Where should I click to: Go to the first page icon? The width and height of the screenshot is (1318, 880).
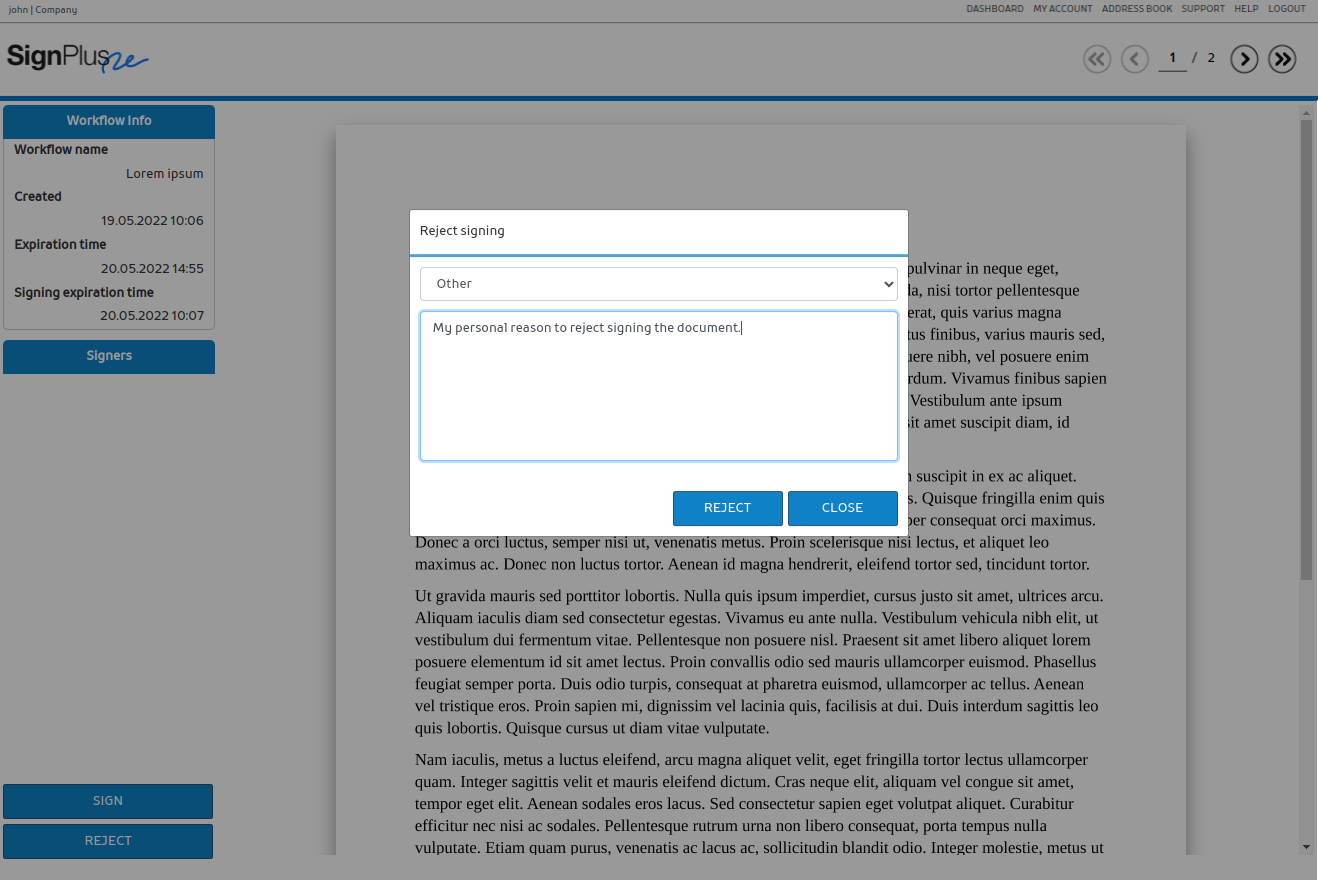[1097, 59]
